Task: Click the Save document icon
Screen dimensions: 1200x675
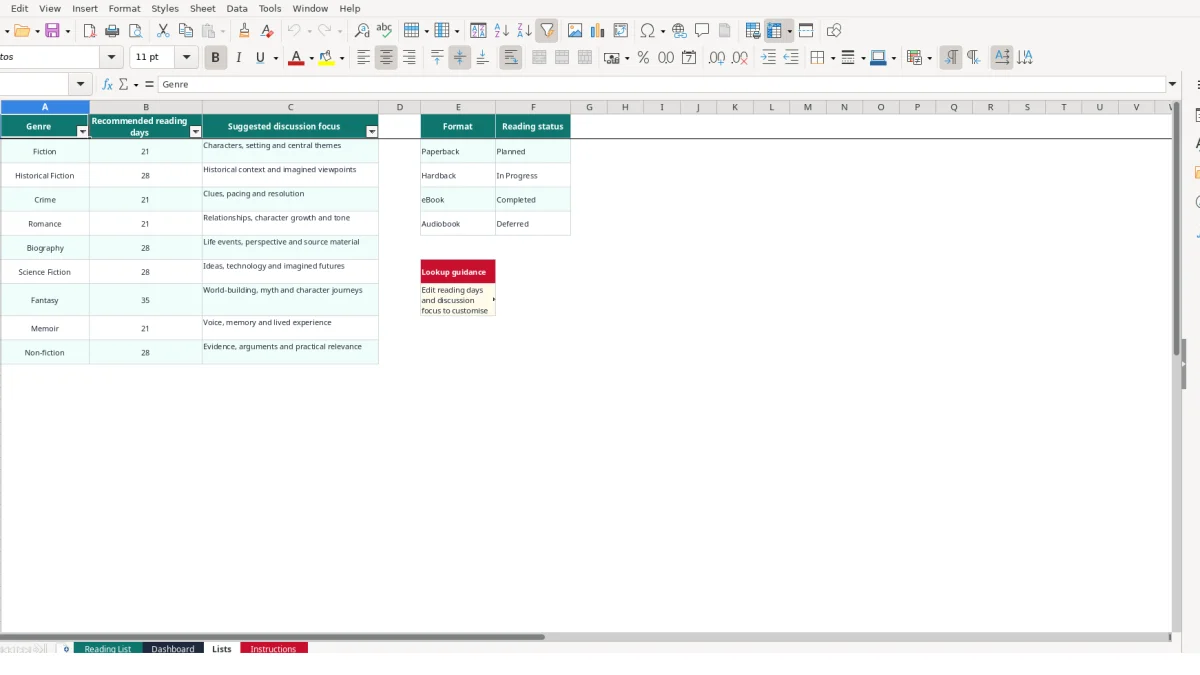Action: (x=52, y=31)
